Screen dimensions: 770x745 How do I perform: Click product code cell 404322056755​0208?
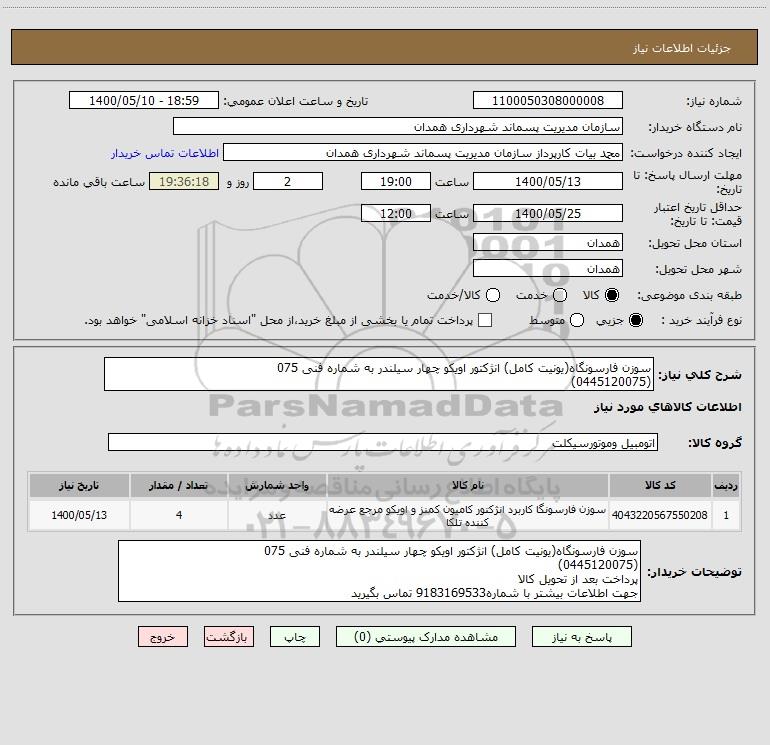(x=660, y=515)
